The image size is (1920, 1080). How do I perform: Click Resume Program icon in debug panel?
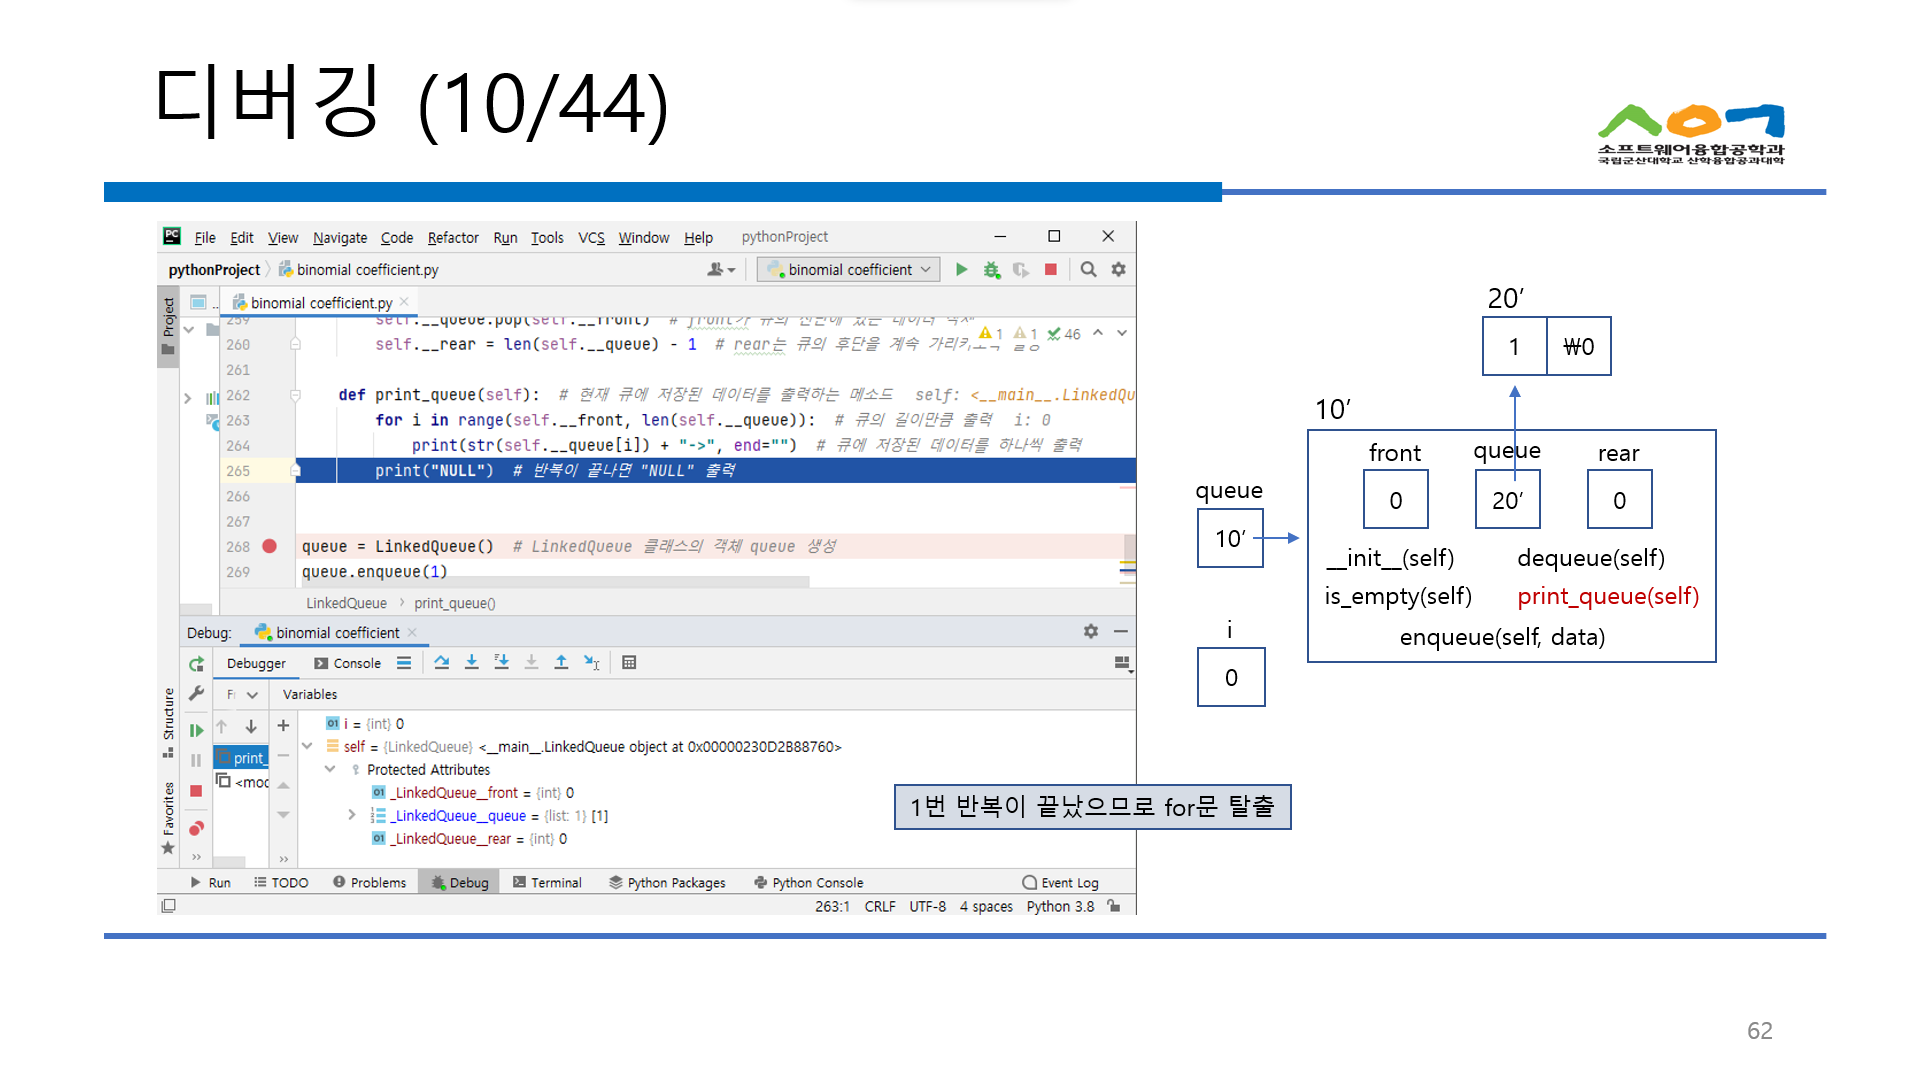click(196, 731)
